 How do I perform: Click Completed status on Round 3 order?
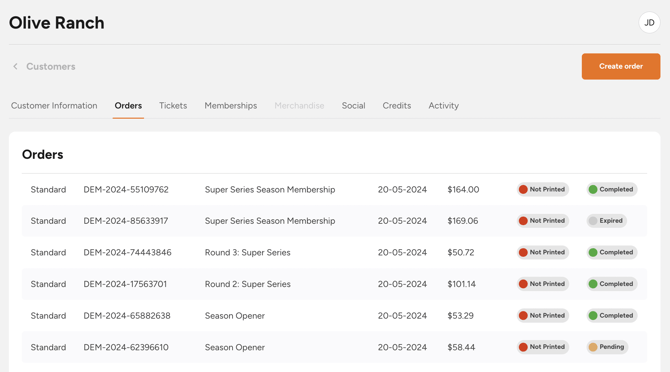pos(612,252)
